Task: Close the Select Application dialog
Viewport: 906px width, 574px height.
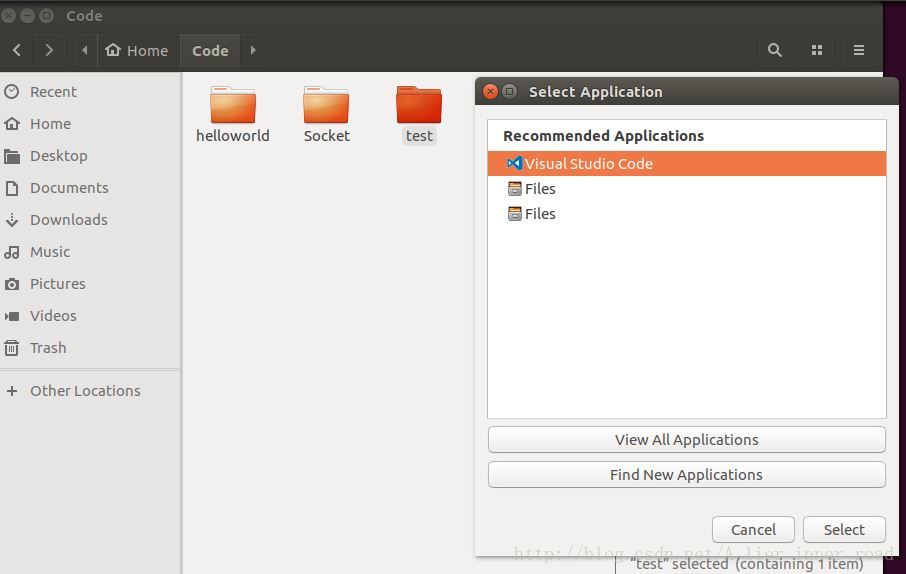Action: click(x=490, y=91)
